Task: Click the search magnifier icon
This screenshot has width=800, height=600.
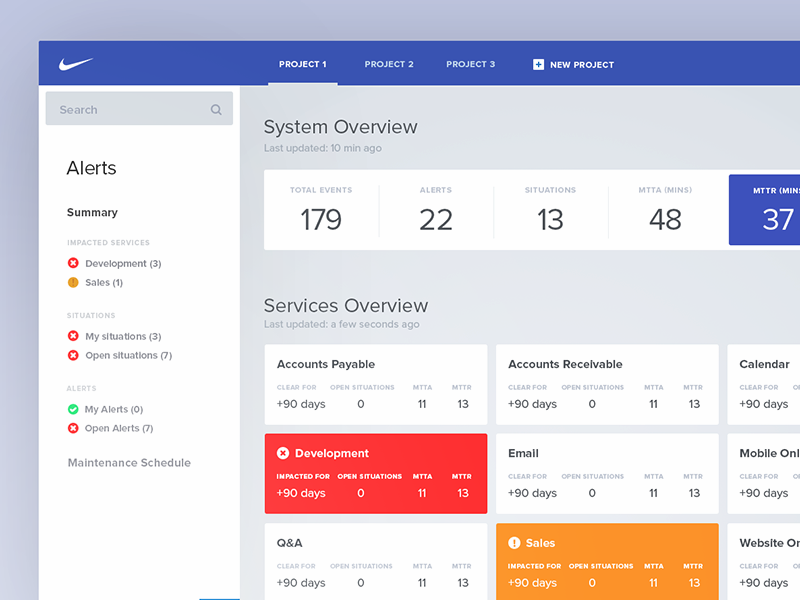Action: [216, 110]
